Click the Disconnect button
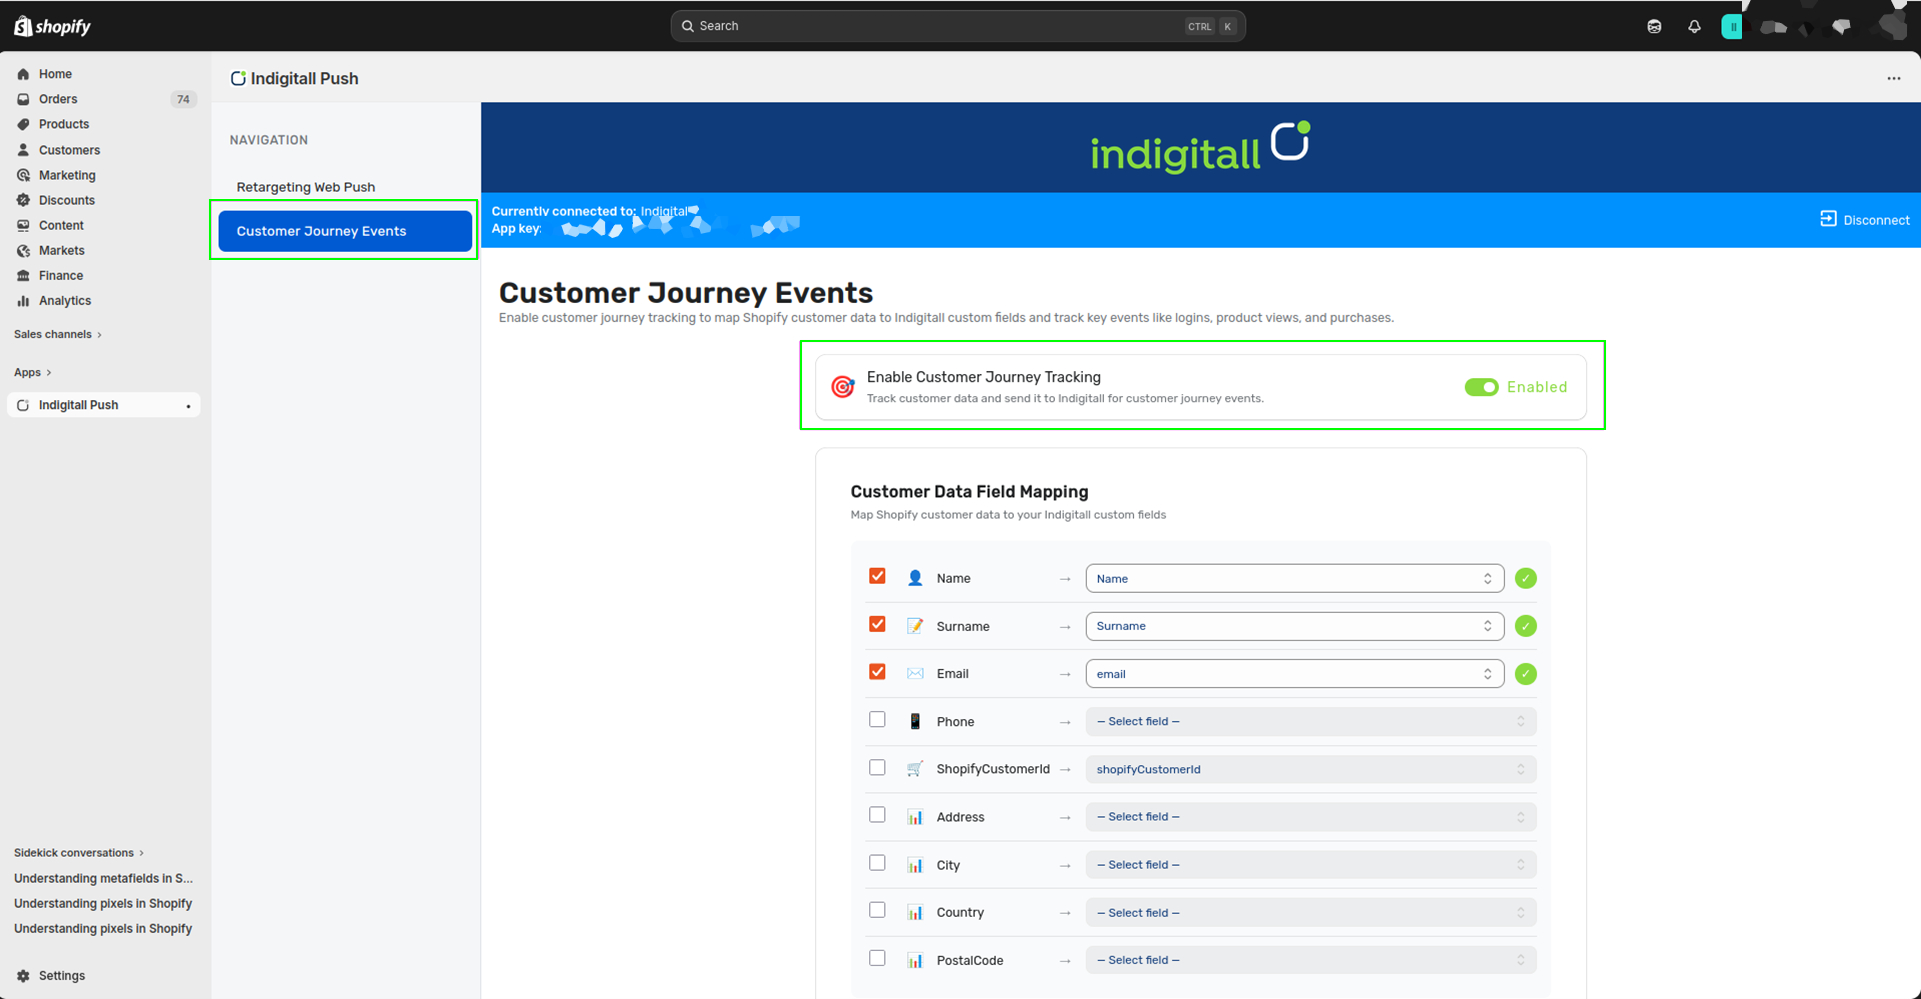1921x999 pixels. click(x=1864, y=220)
